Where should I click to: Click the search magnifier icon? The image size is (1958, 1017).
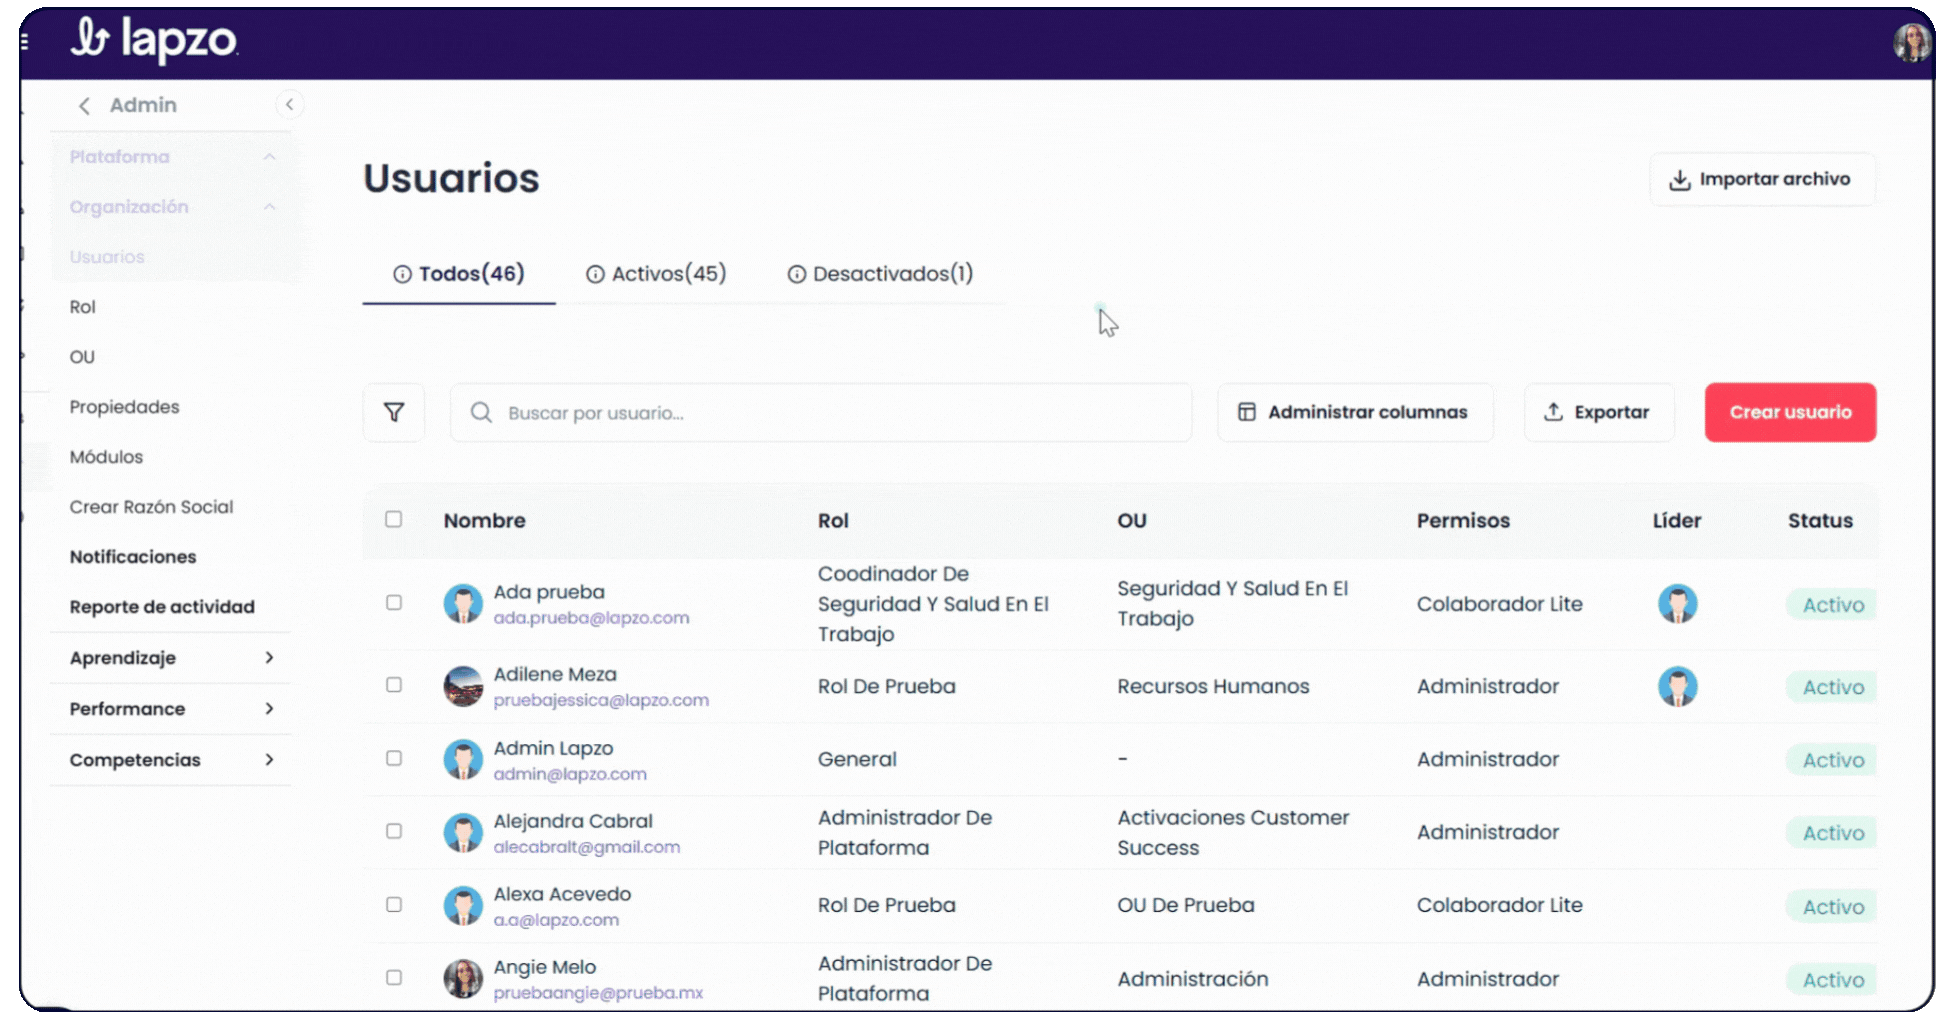pyautogui.click(x=481, y=412)
